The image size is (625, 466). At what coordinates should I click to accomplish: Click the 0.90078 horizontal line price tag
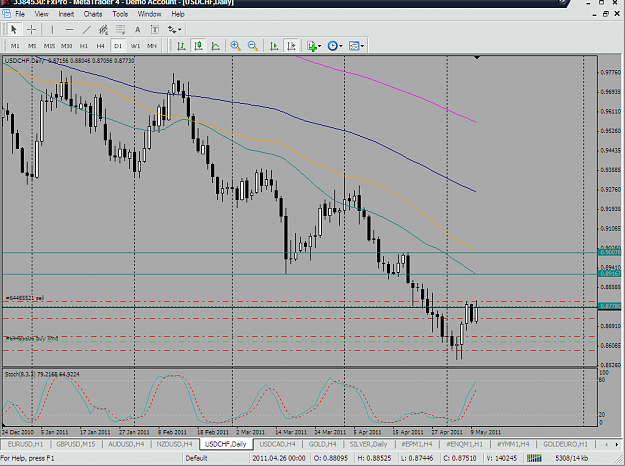610,252
